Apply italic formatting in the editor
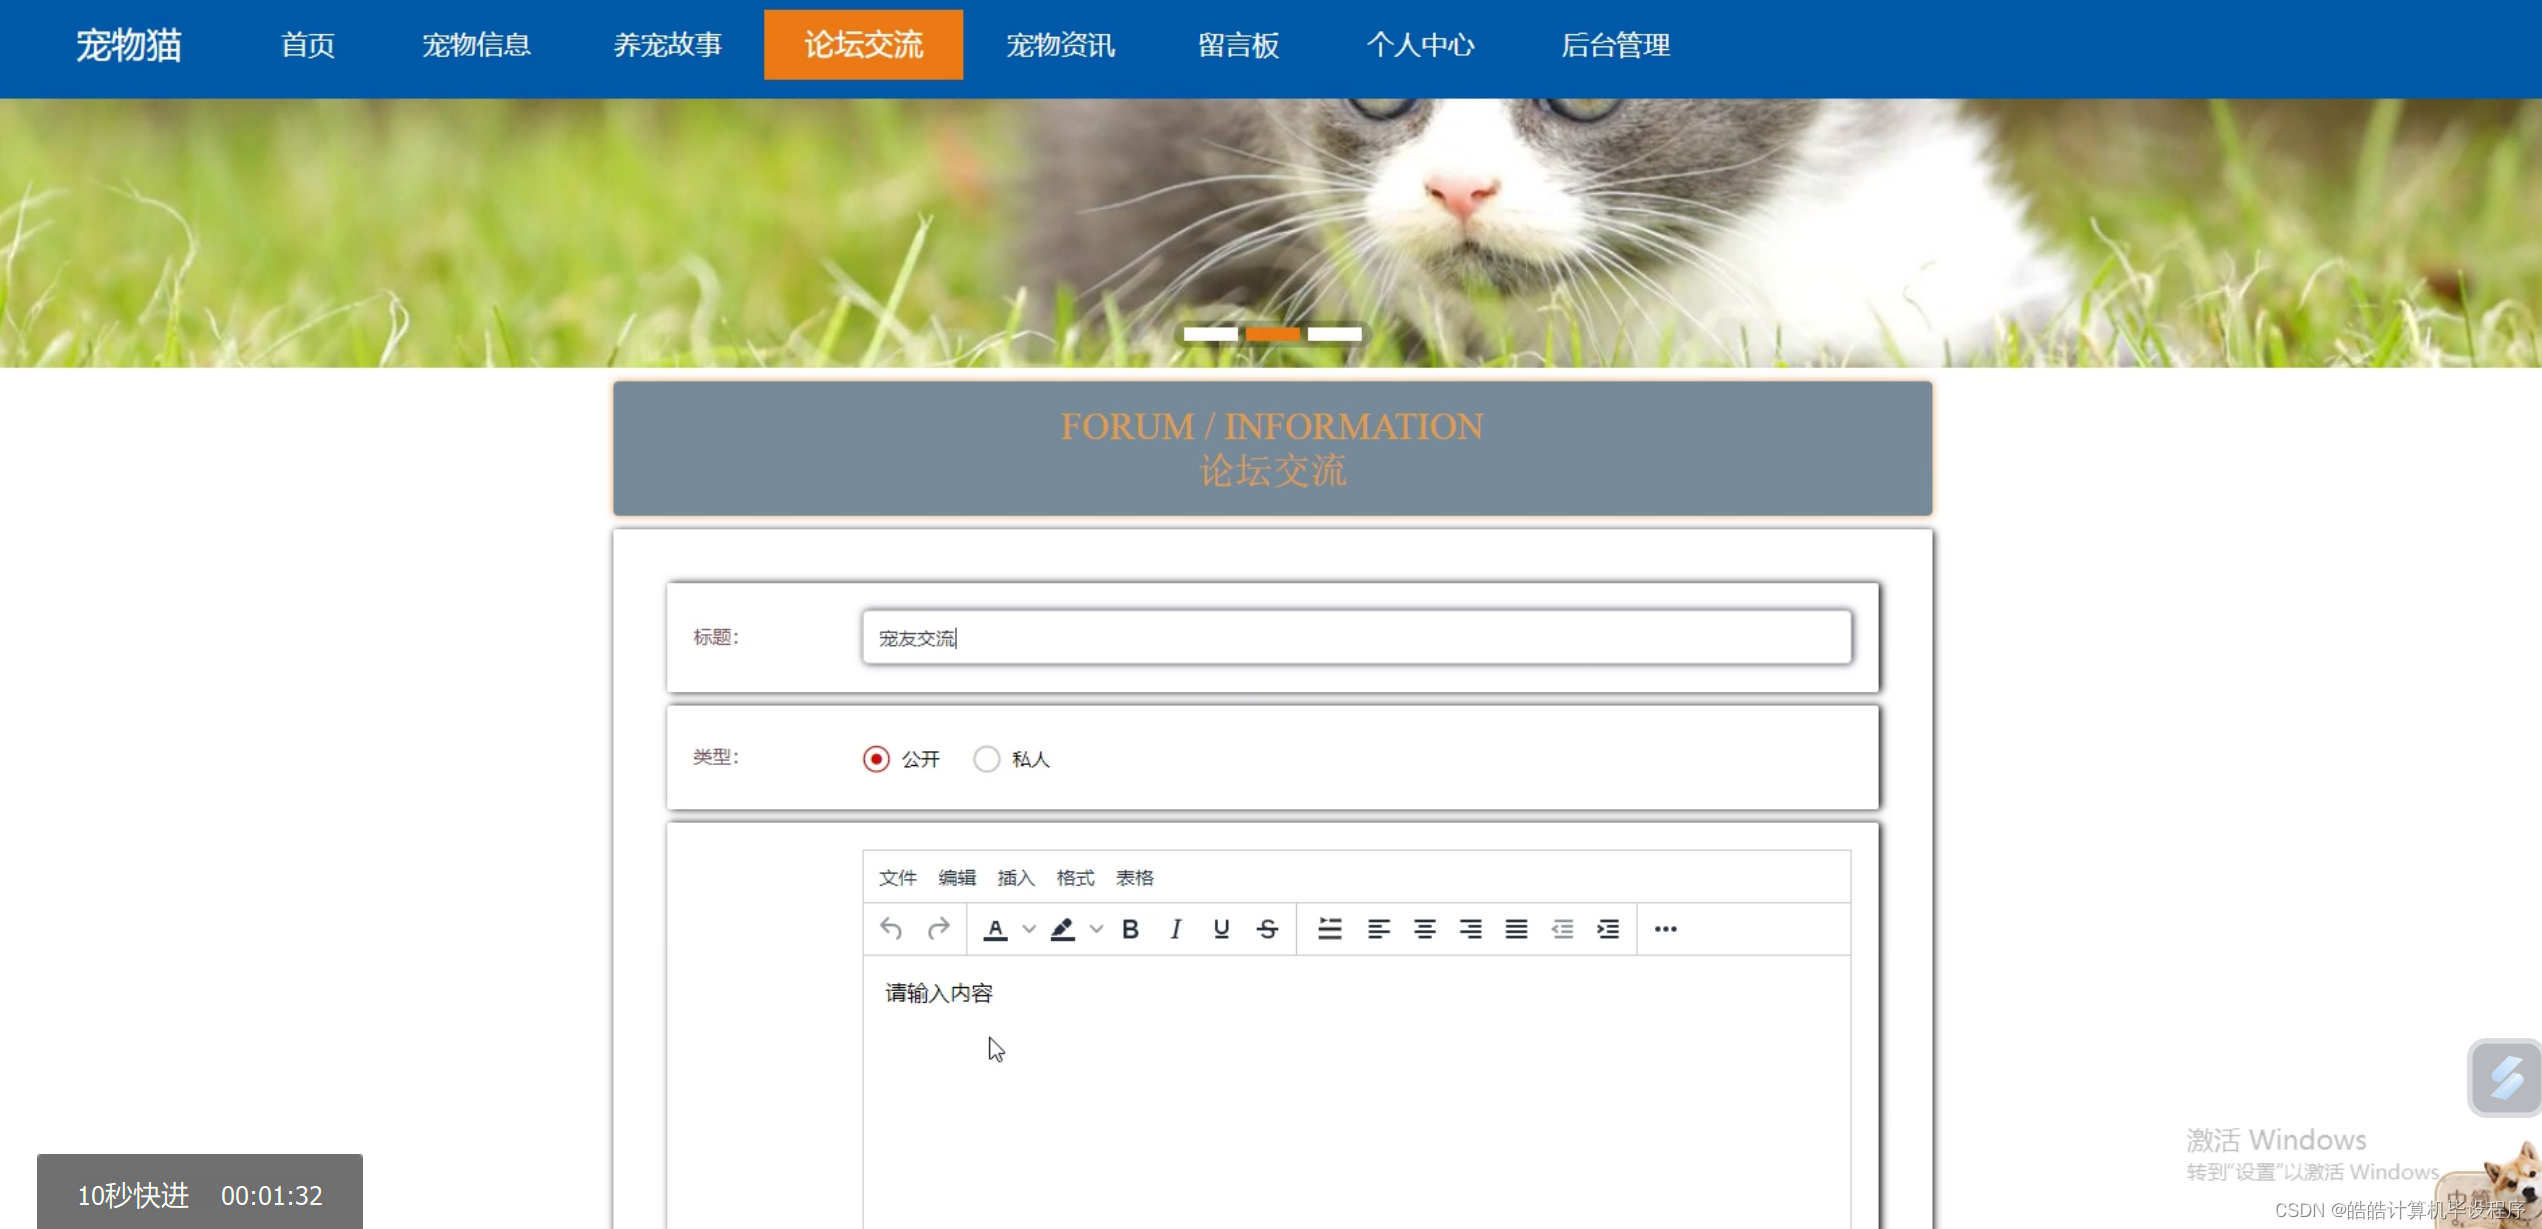Image resolution: width=2542 pixels, height=1229 pixels. 1176,929
